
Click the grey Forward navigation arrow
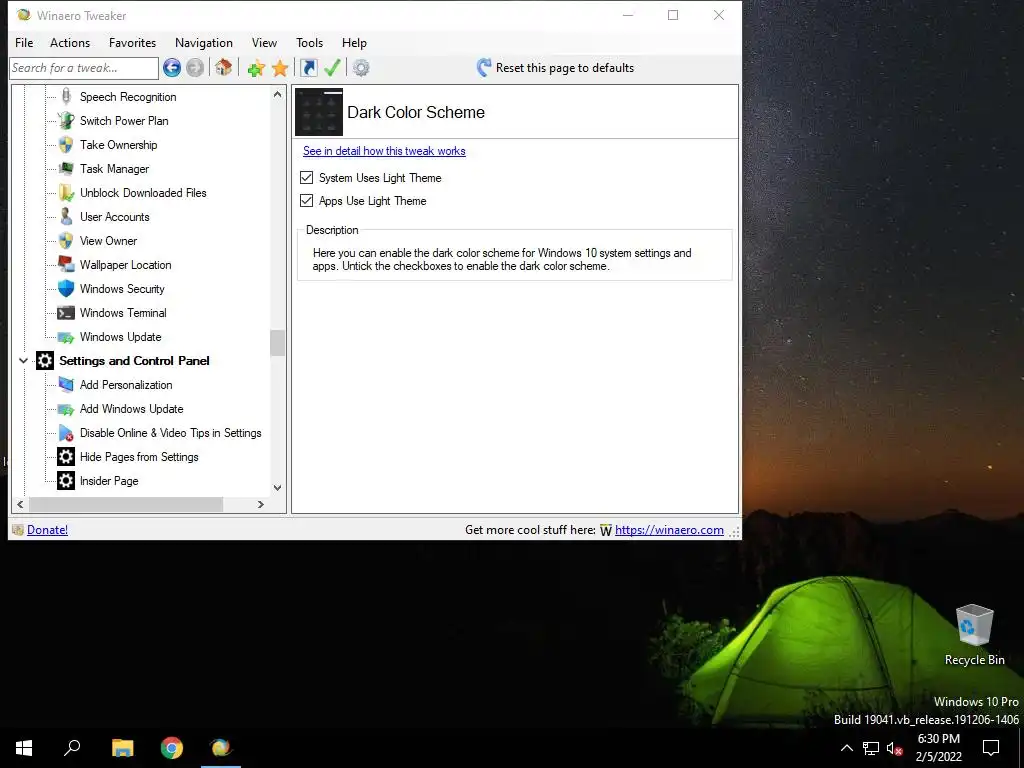(x=195, y=67)
